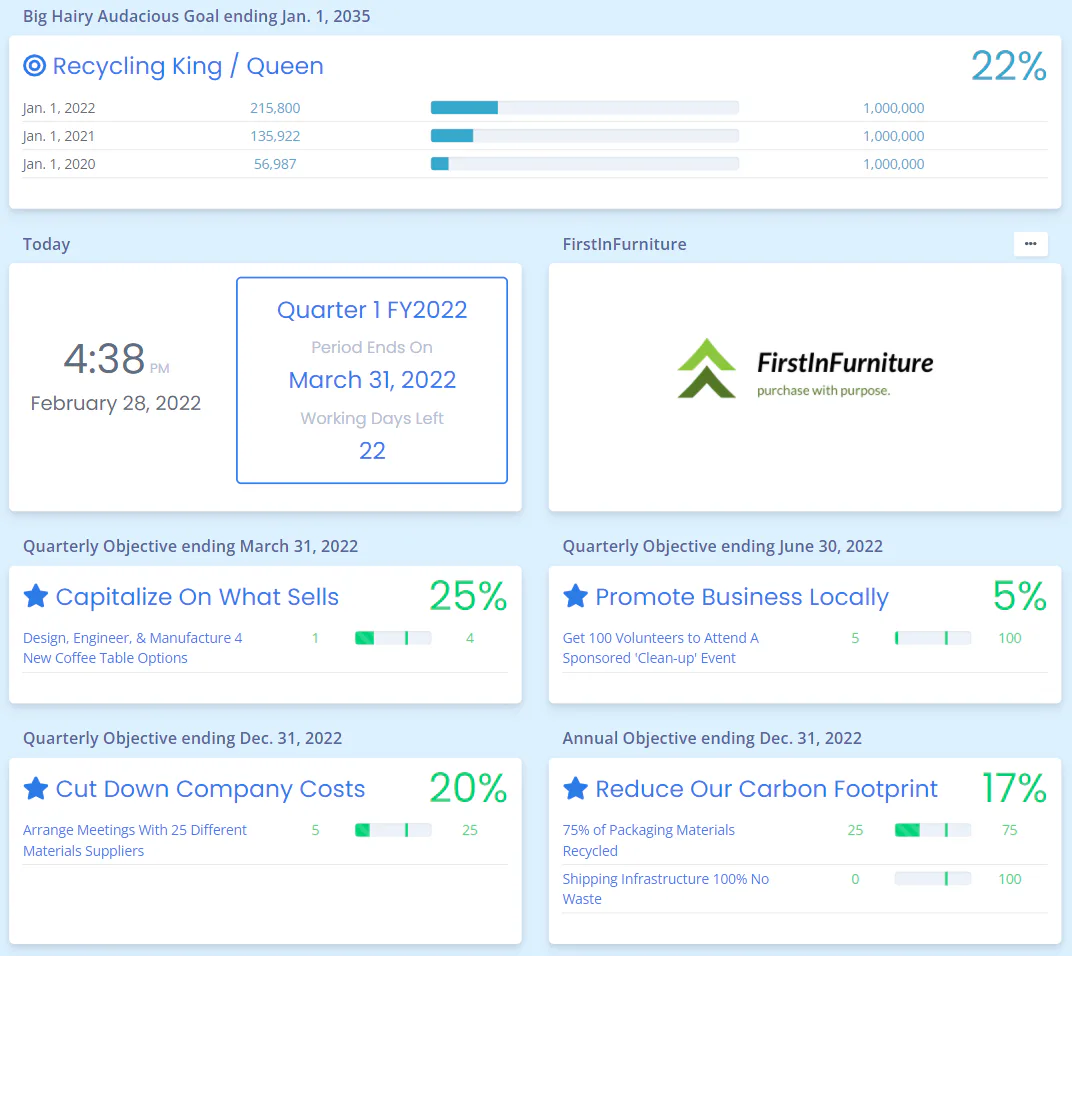Image resolution: width=1072 pixels, height=1115 pixels.
Task: Open the Reduce Our Carbon Footprint objective
Action: (x=766, y=789)
